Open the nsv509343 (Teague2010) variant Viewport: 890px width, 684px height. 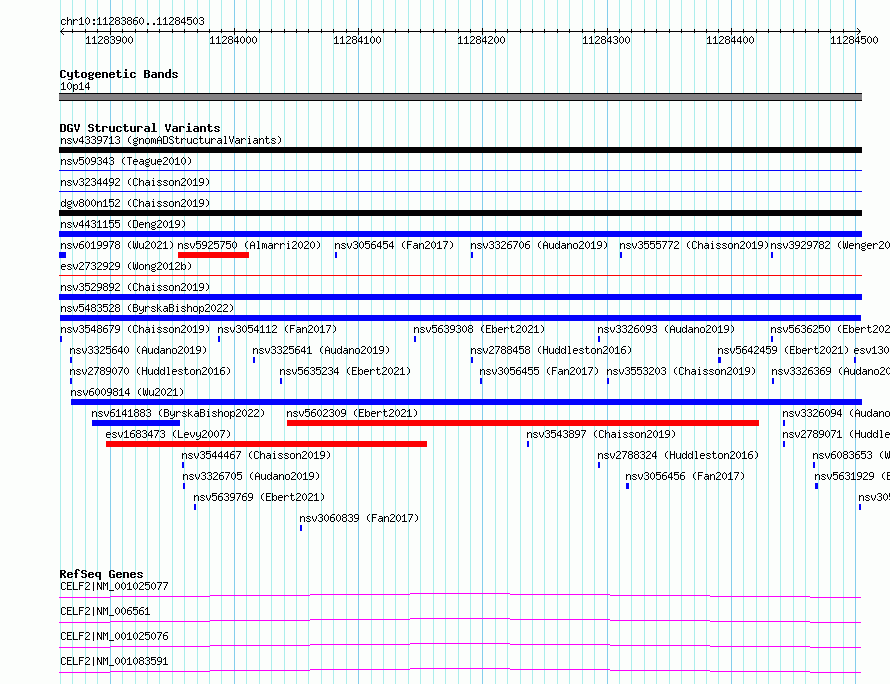(x=126, y=161)
